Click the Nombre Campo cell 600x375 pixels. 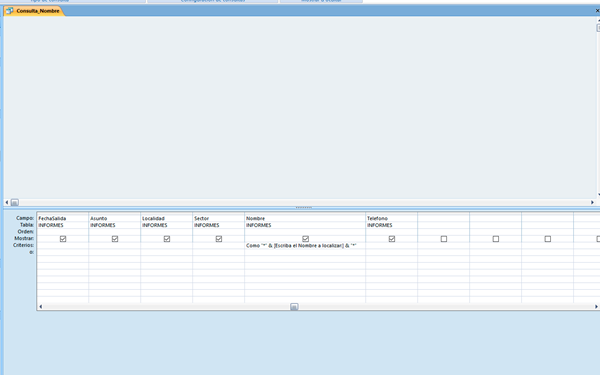tap(305, 218)
